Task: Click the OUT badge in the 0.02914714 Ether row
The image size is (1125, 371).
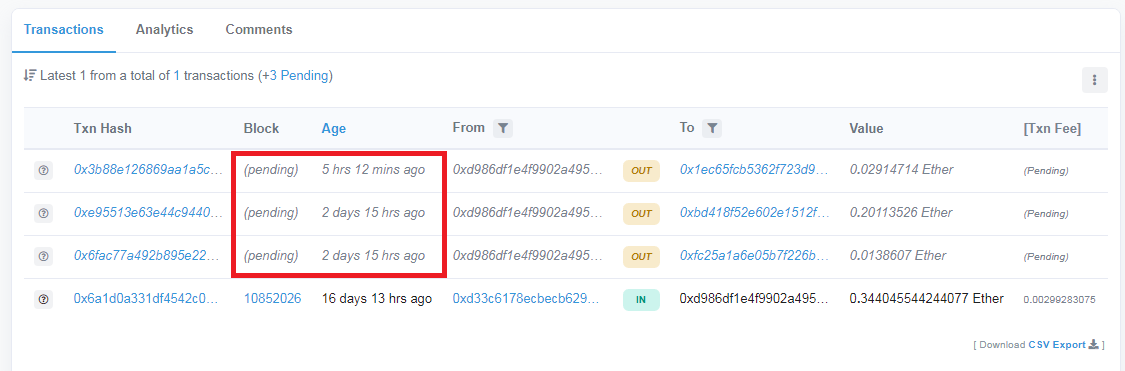Action: click(641, 171)
